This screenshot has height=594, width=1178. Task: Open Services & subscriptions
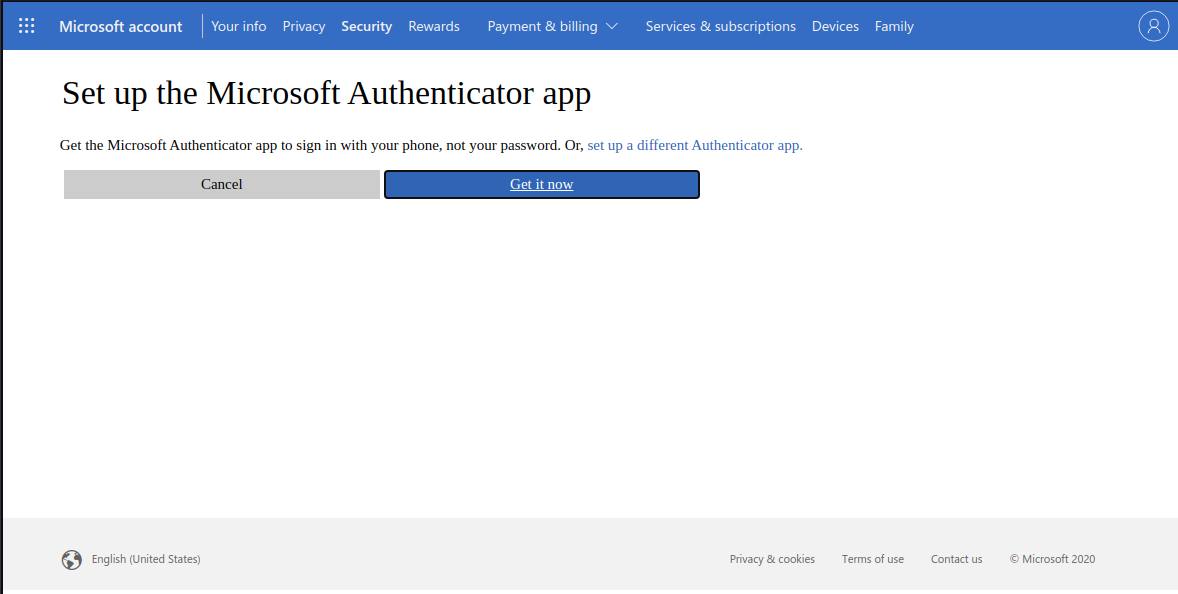tap(720, 26)
